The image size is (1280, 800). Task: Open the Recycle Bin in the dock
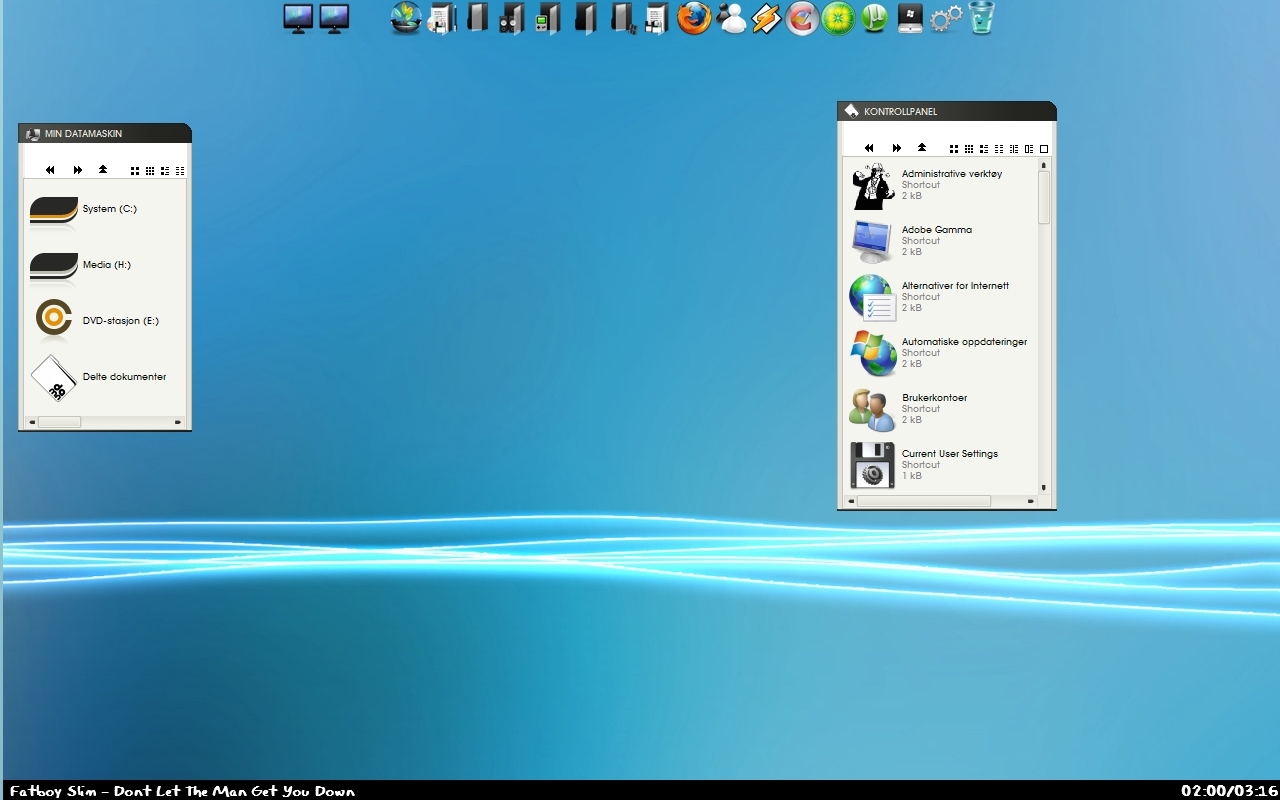coord(982,18)
